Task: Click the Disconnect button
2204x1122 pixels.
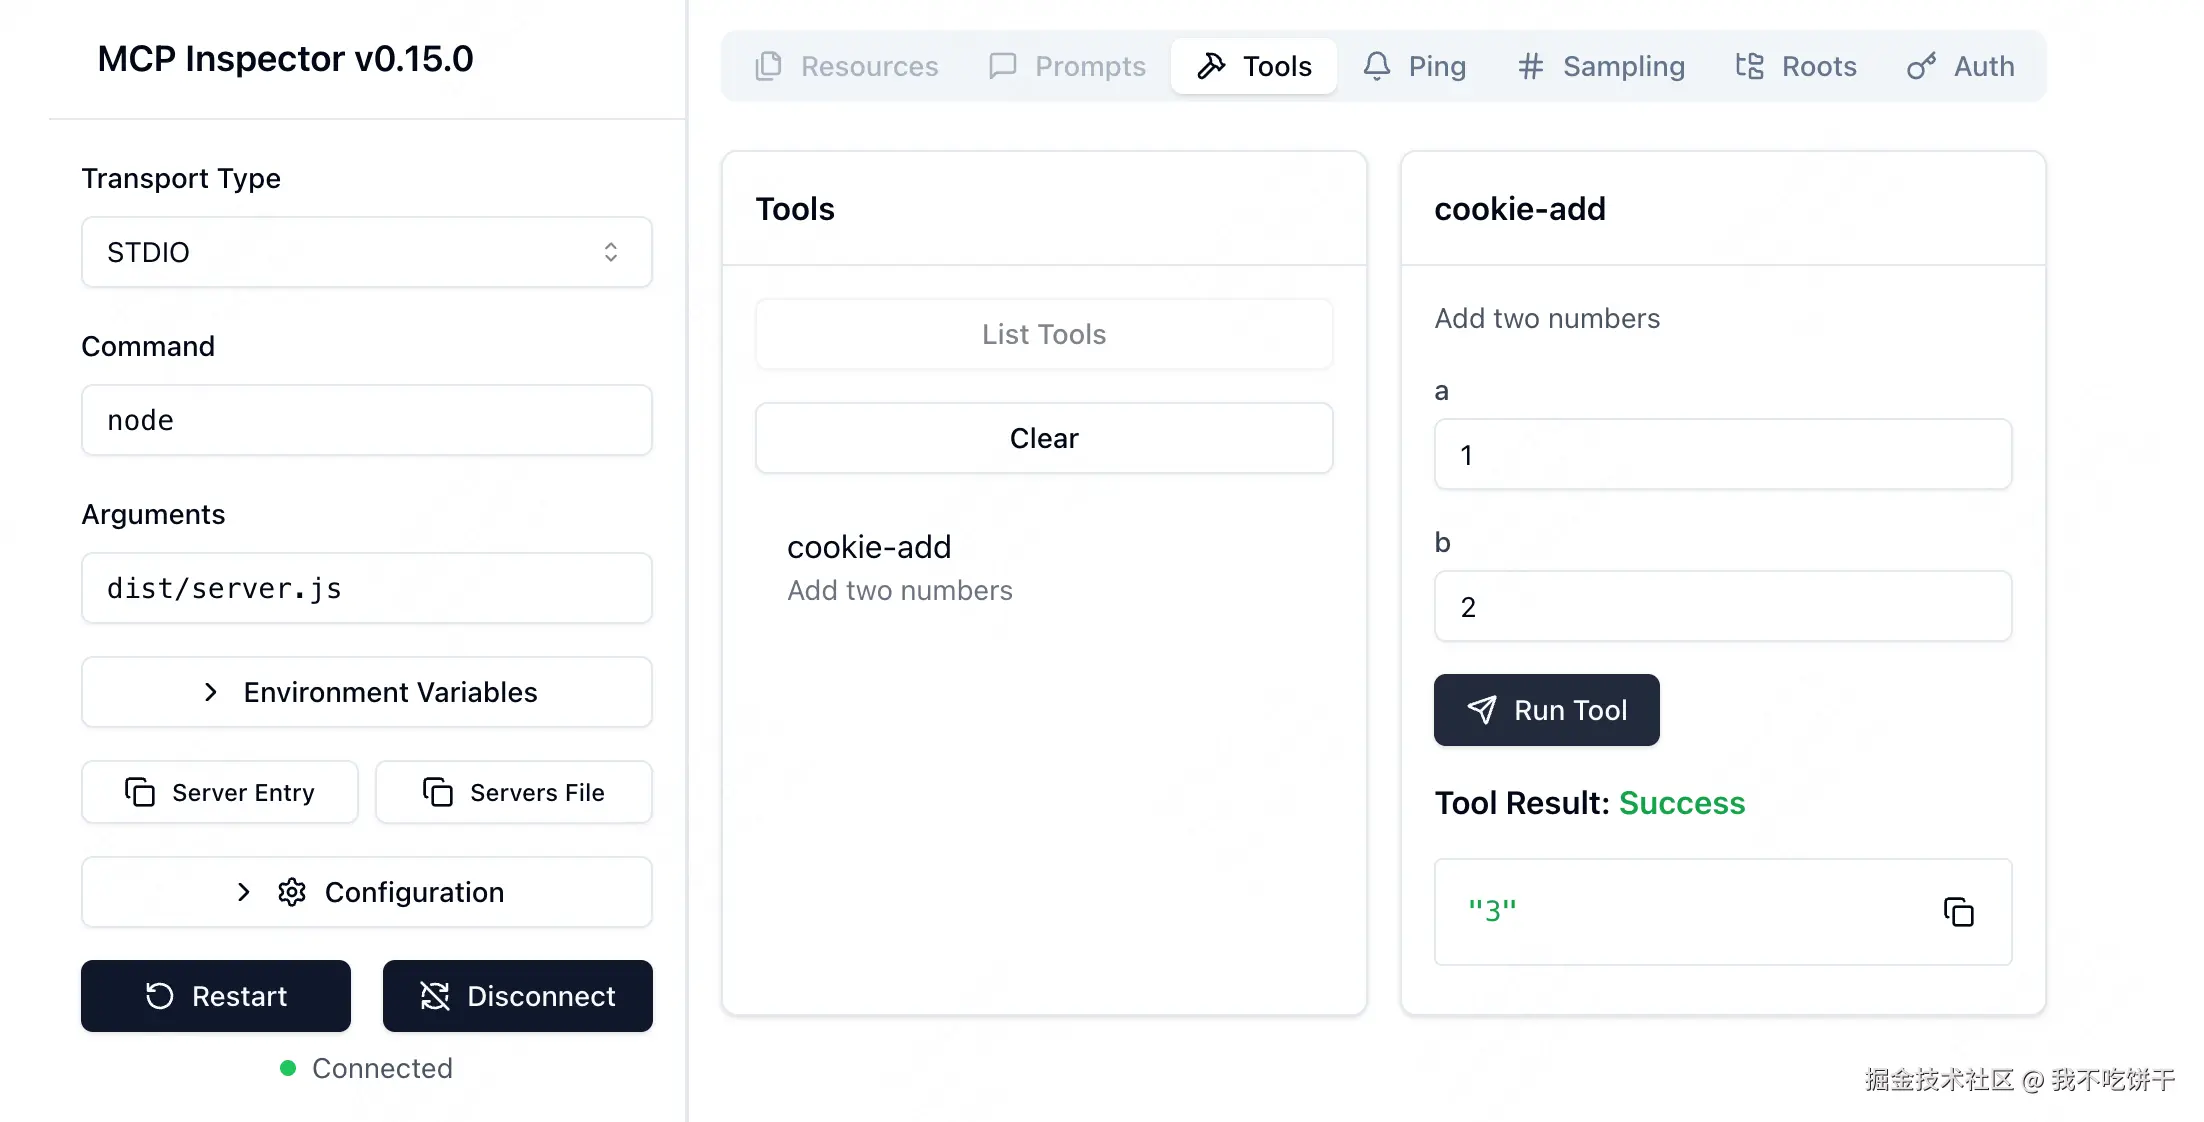Action: (x=517, y=996)
